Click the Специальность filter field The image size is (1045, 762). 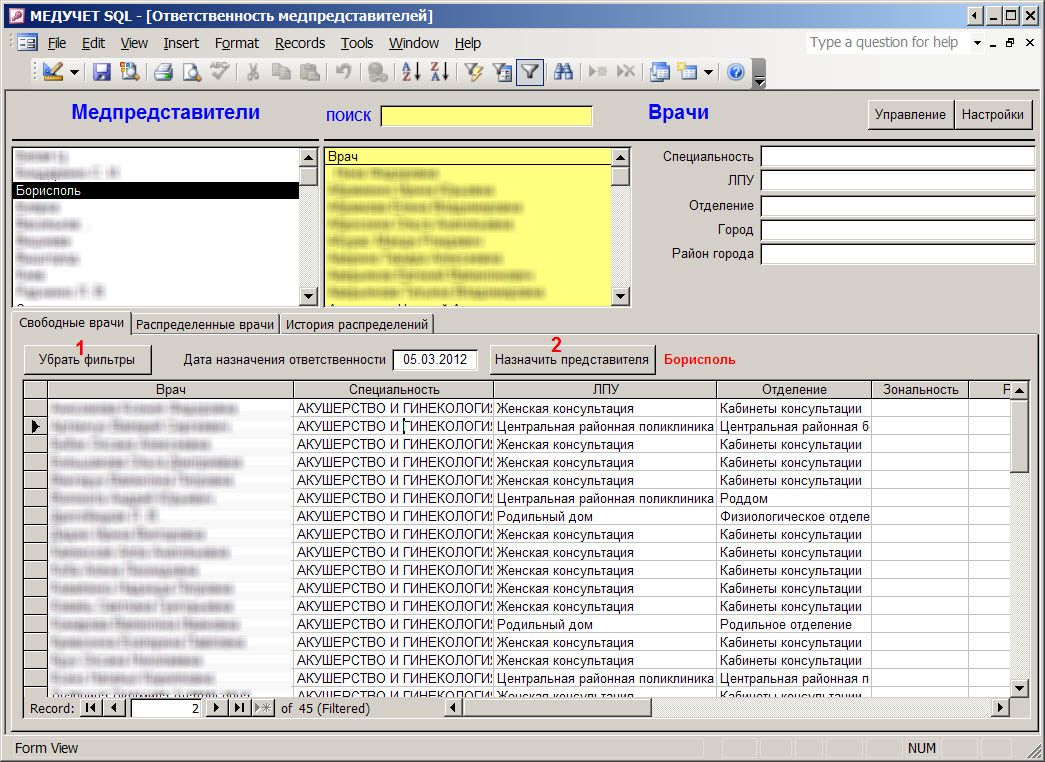pos(898,157)
